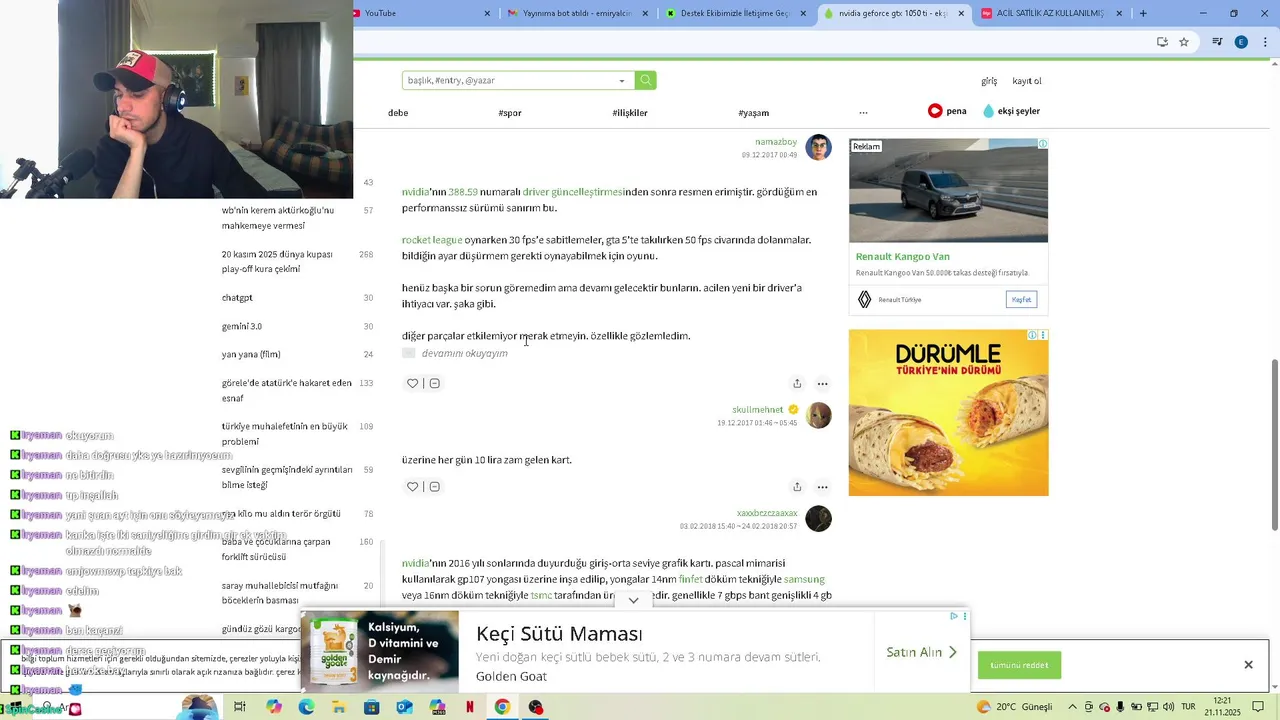Click the green search magnifier button
This screenshot has height=720, width=1280.
646,80
